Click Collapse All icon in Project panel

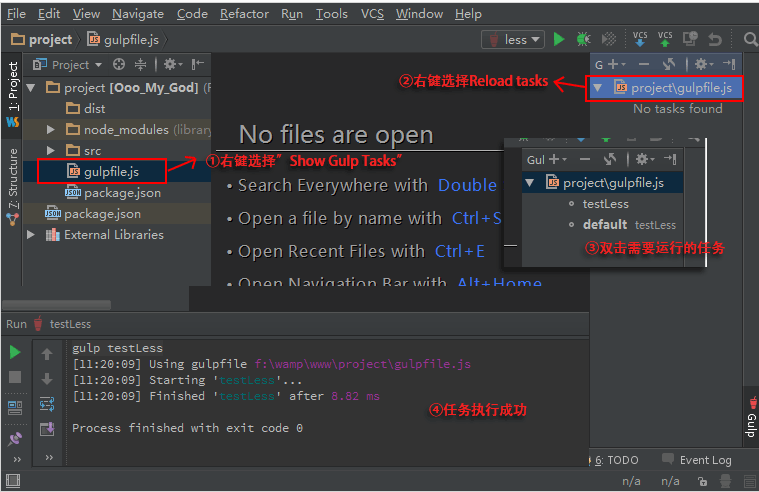[140, 64]
